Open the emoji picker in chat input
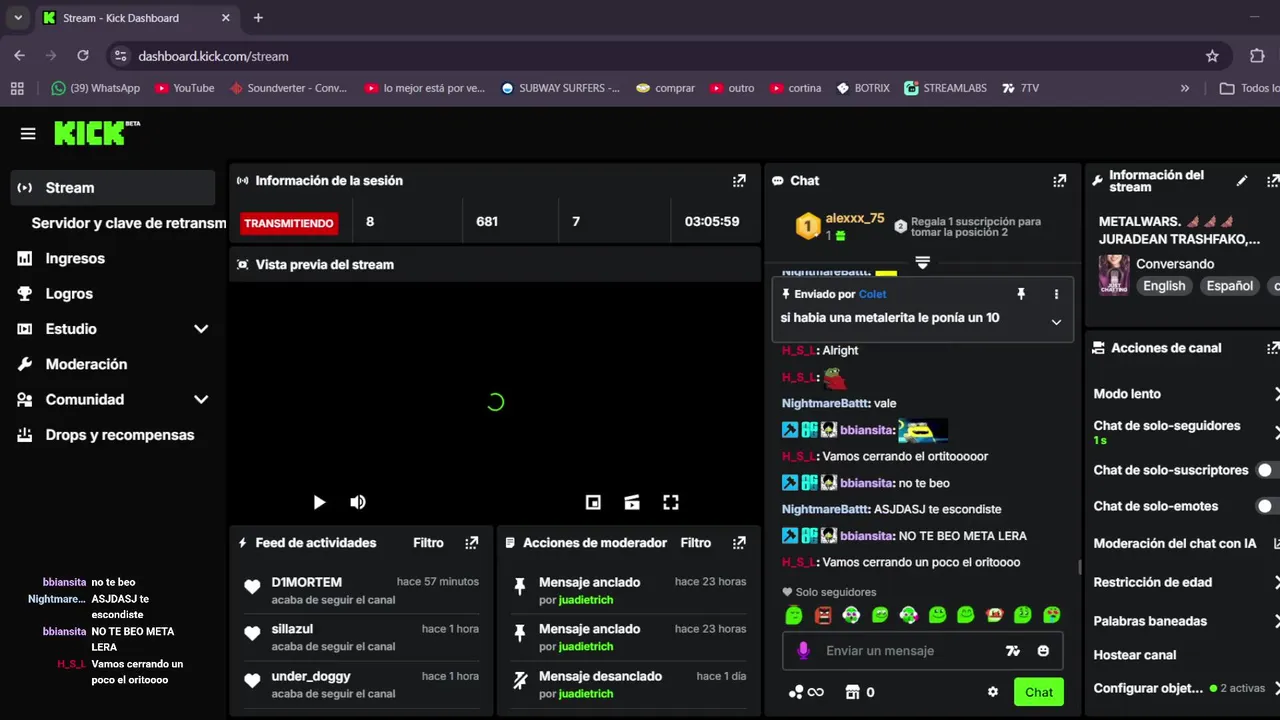This screenshot has height=720, width=1280. [x=1043, y=651]
